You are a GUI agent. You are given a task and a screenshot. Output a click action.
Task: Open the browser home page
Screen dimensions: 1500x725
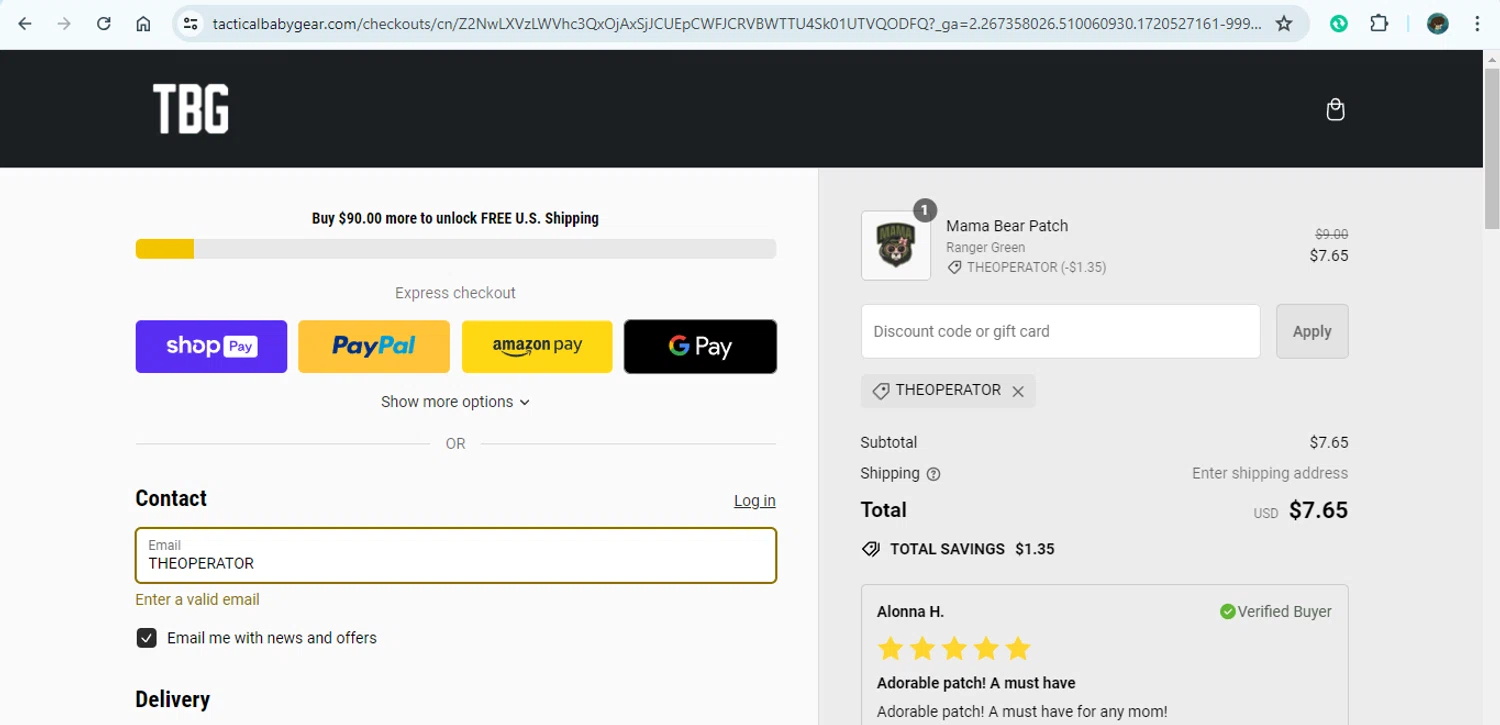click(x=143, y=23)
